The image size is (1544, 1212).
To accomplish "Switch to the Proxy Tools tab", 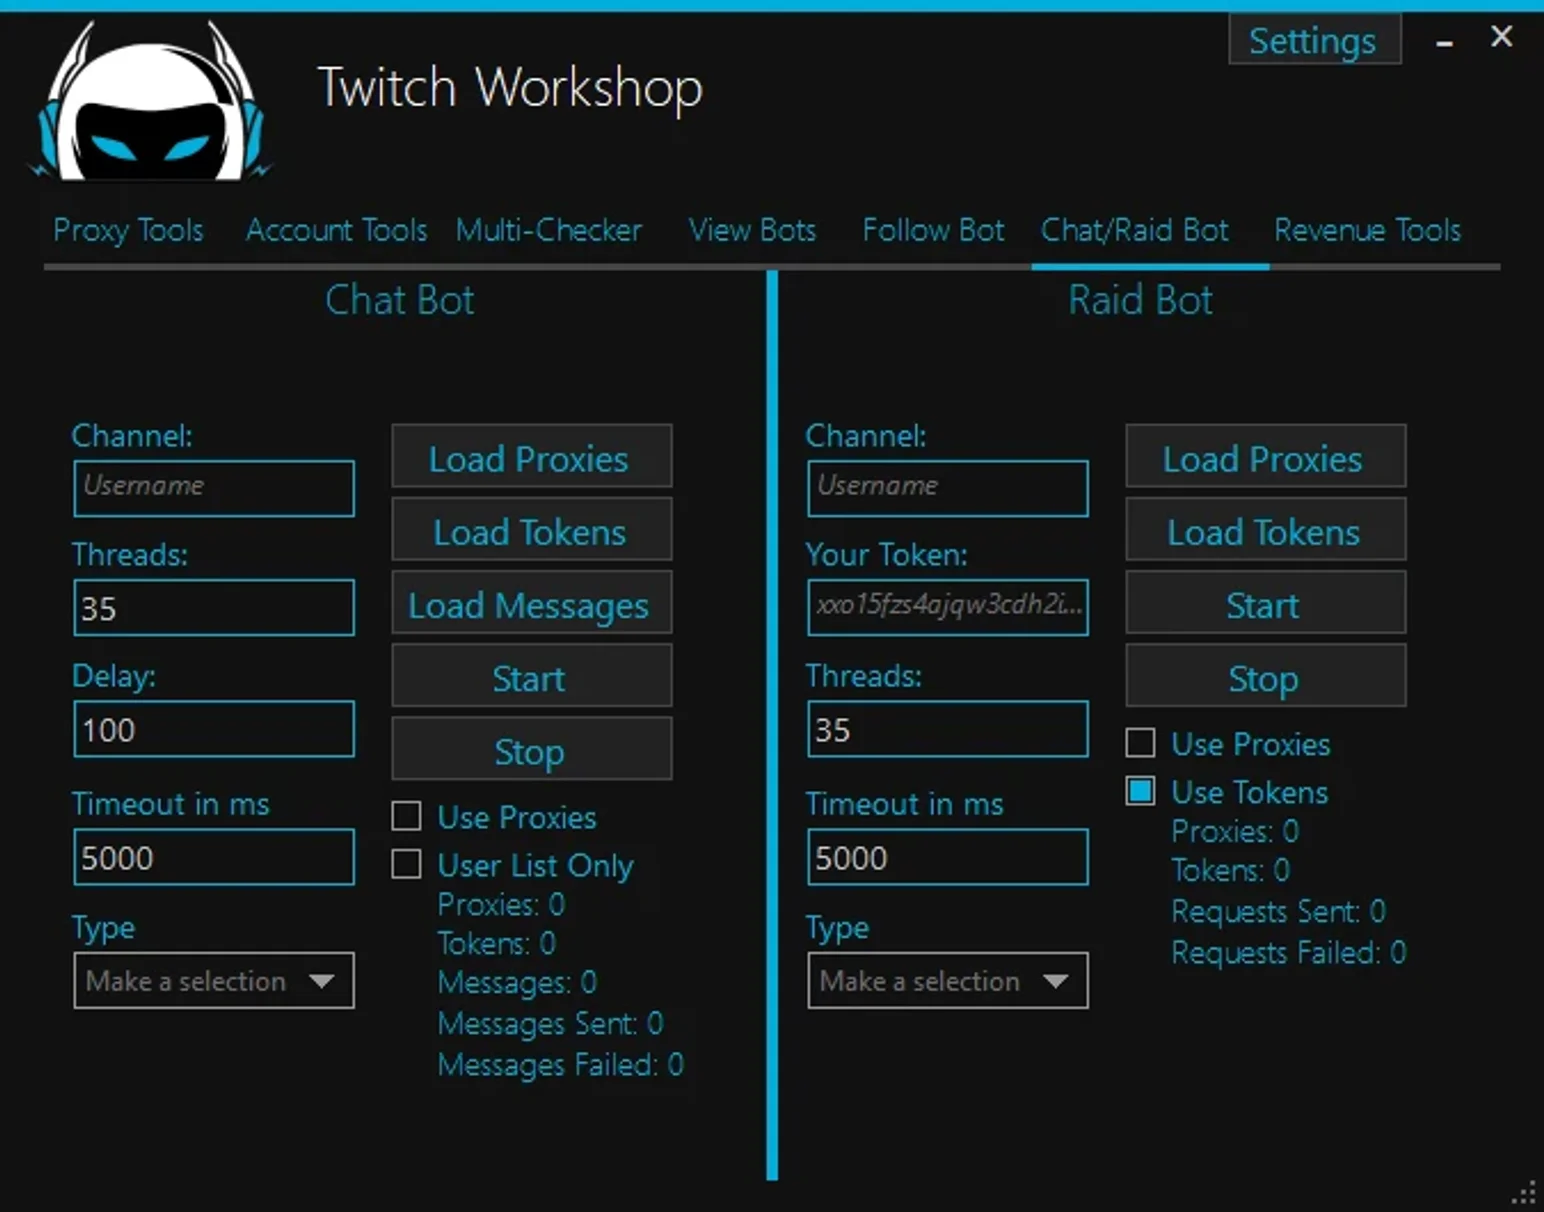I will click(128, 231).
